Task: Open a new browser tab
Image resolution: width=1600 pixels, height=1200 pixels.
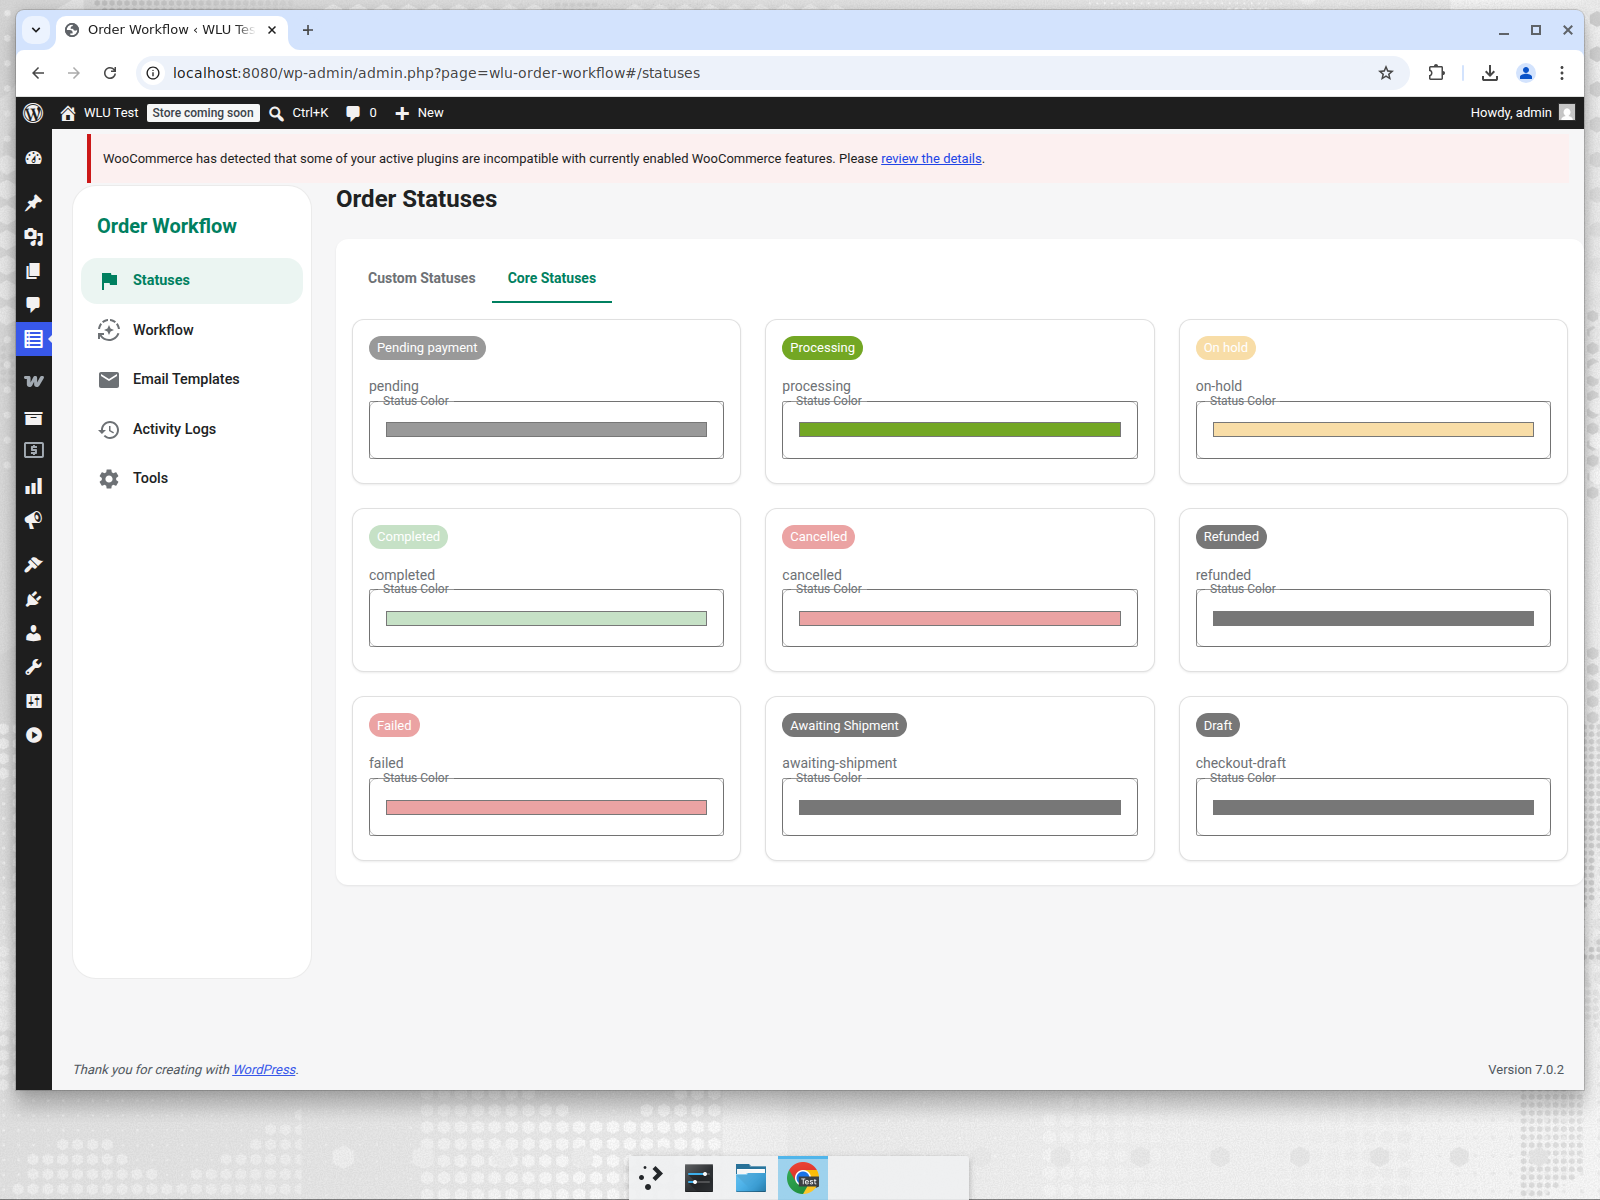Action: point(308,30)
